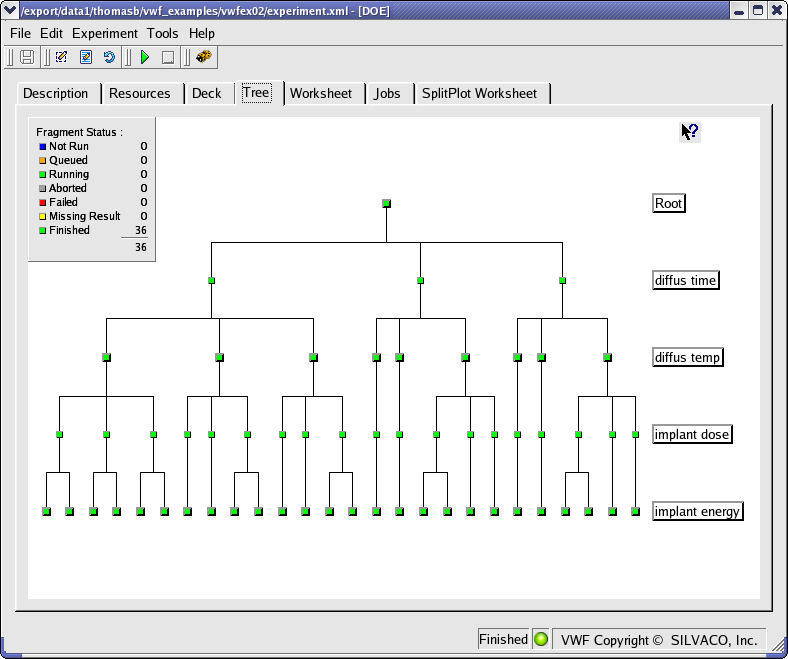Screen dimensions: 788x659
Task: Open the Help menu
Action: [x=202, y=33]
